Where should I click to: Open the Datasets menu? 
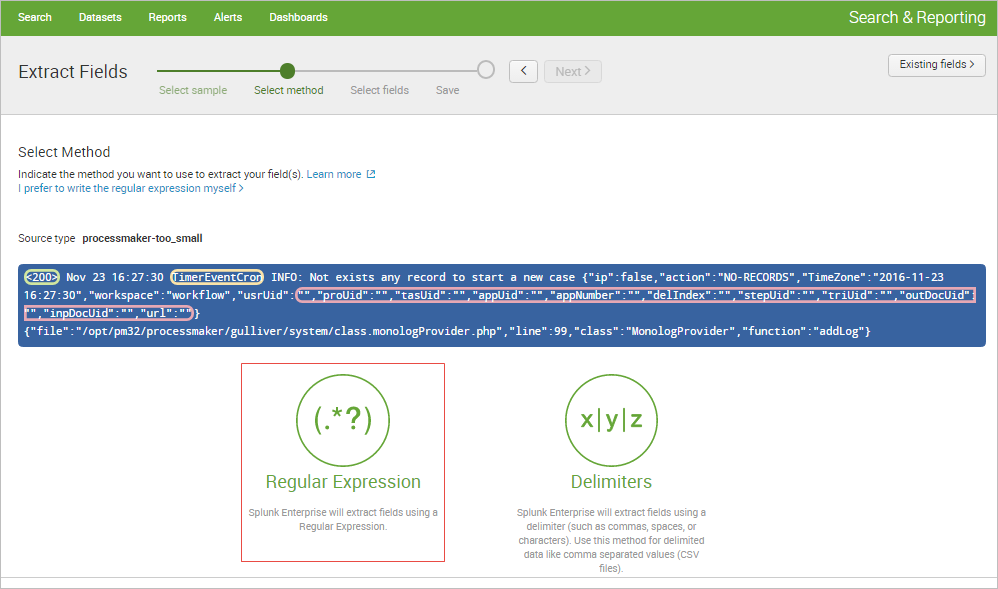[x=100, y=17]
